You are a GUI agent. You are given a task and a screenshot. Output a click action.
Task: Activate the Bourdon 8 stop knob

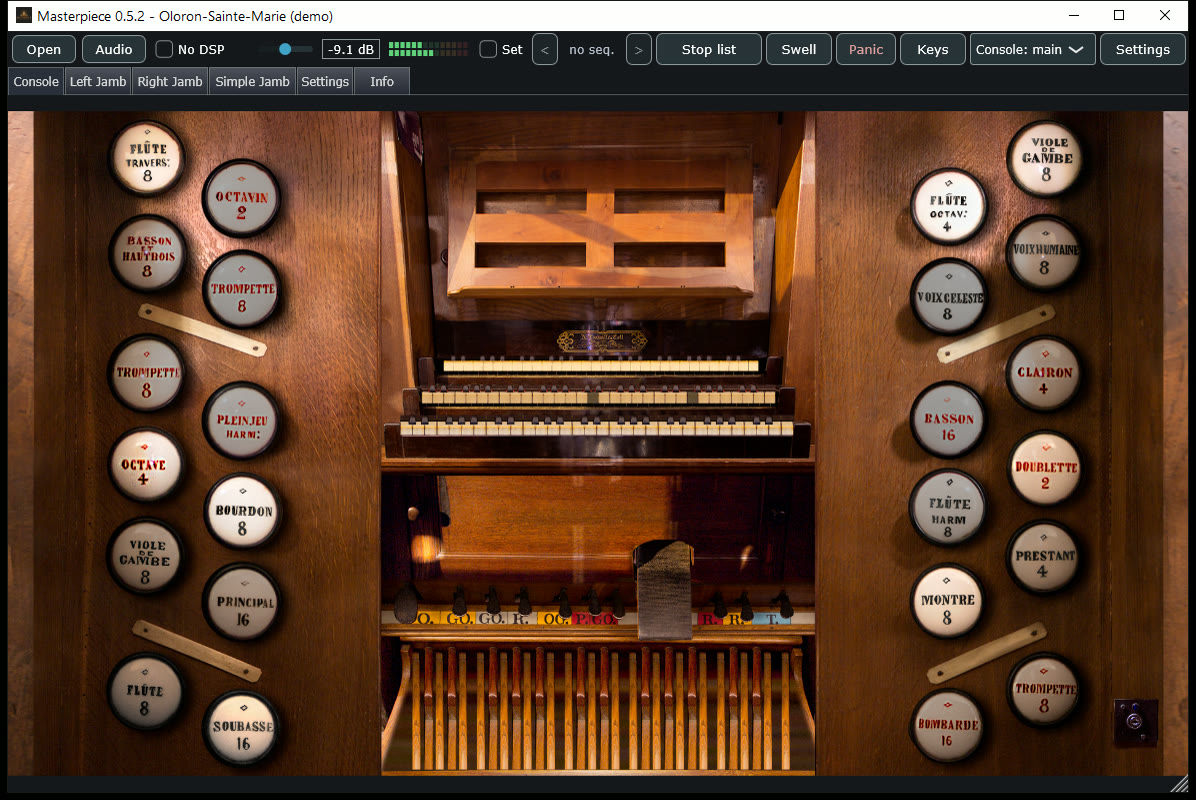click(243, 512)
